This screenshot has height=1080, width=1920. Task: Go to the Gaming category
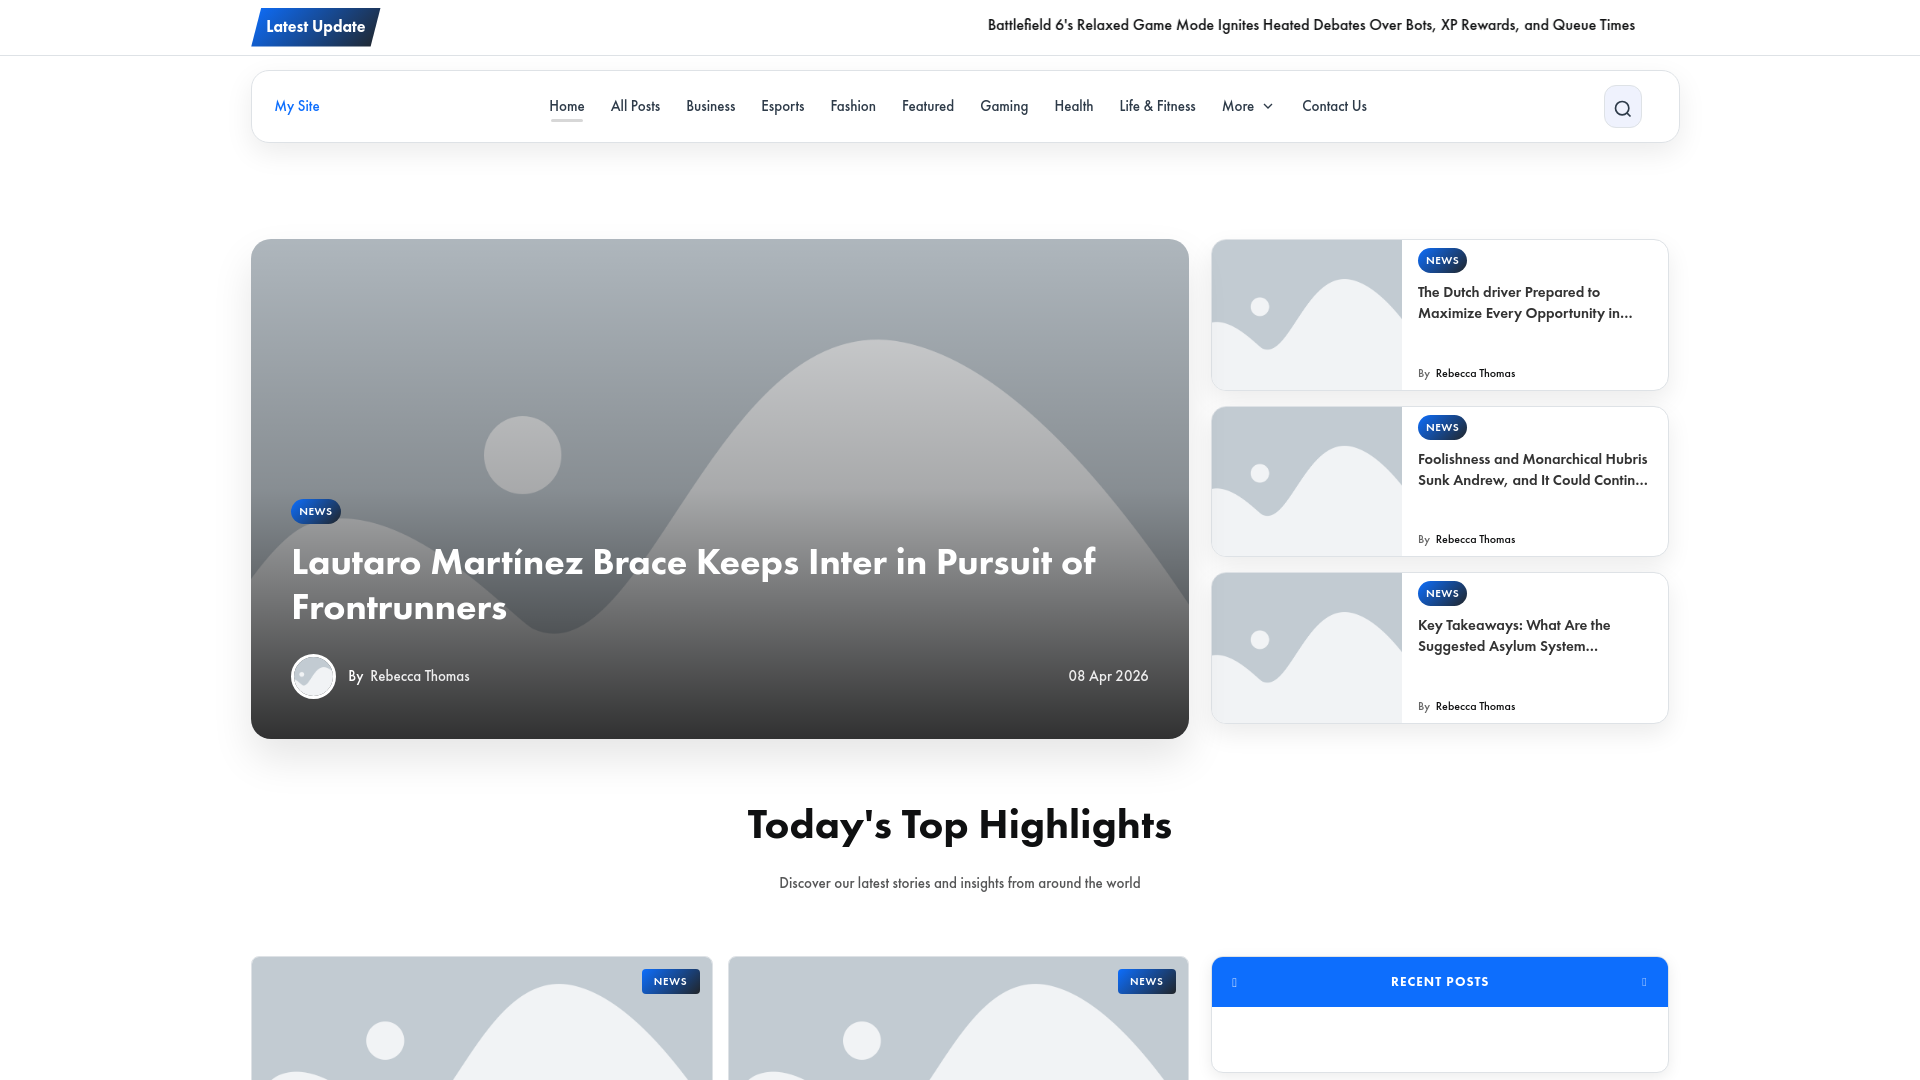1003,106
